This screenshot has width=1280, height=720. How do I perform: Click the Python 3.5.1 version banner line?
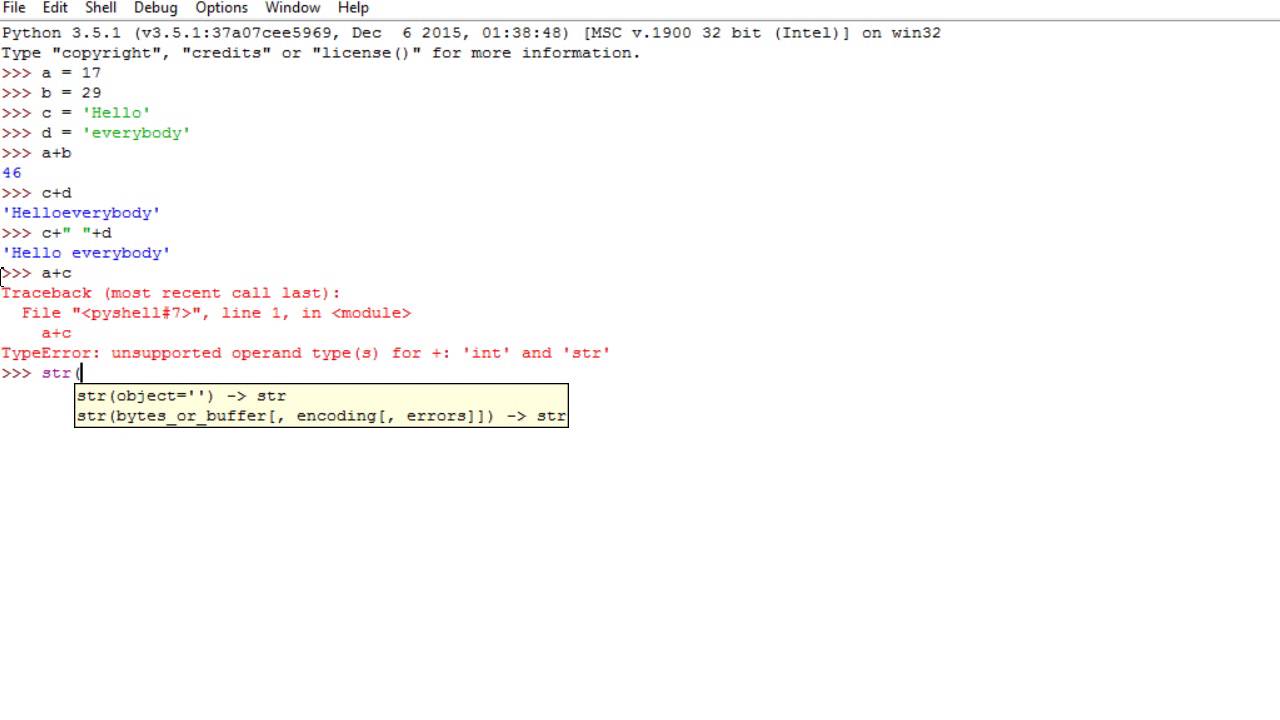(471, 33)
